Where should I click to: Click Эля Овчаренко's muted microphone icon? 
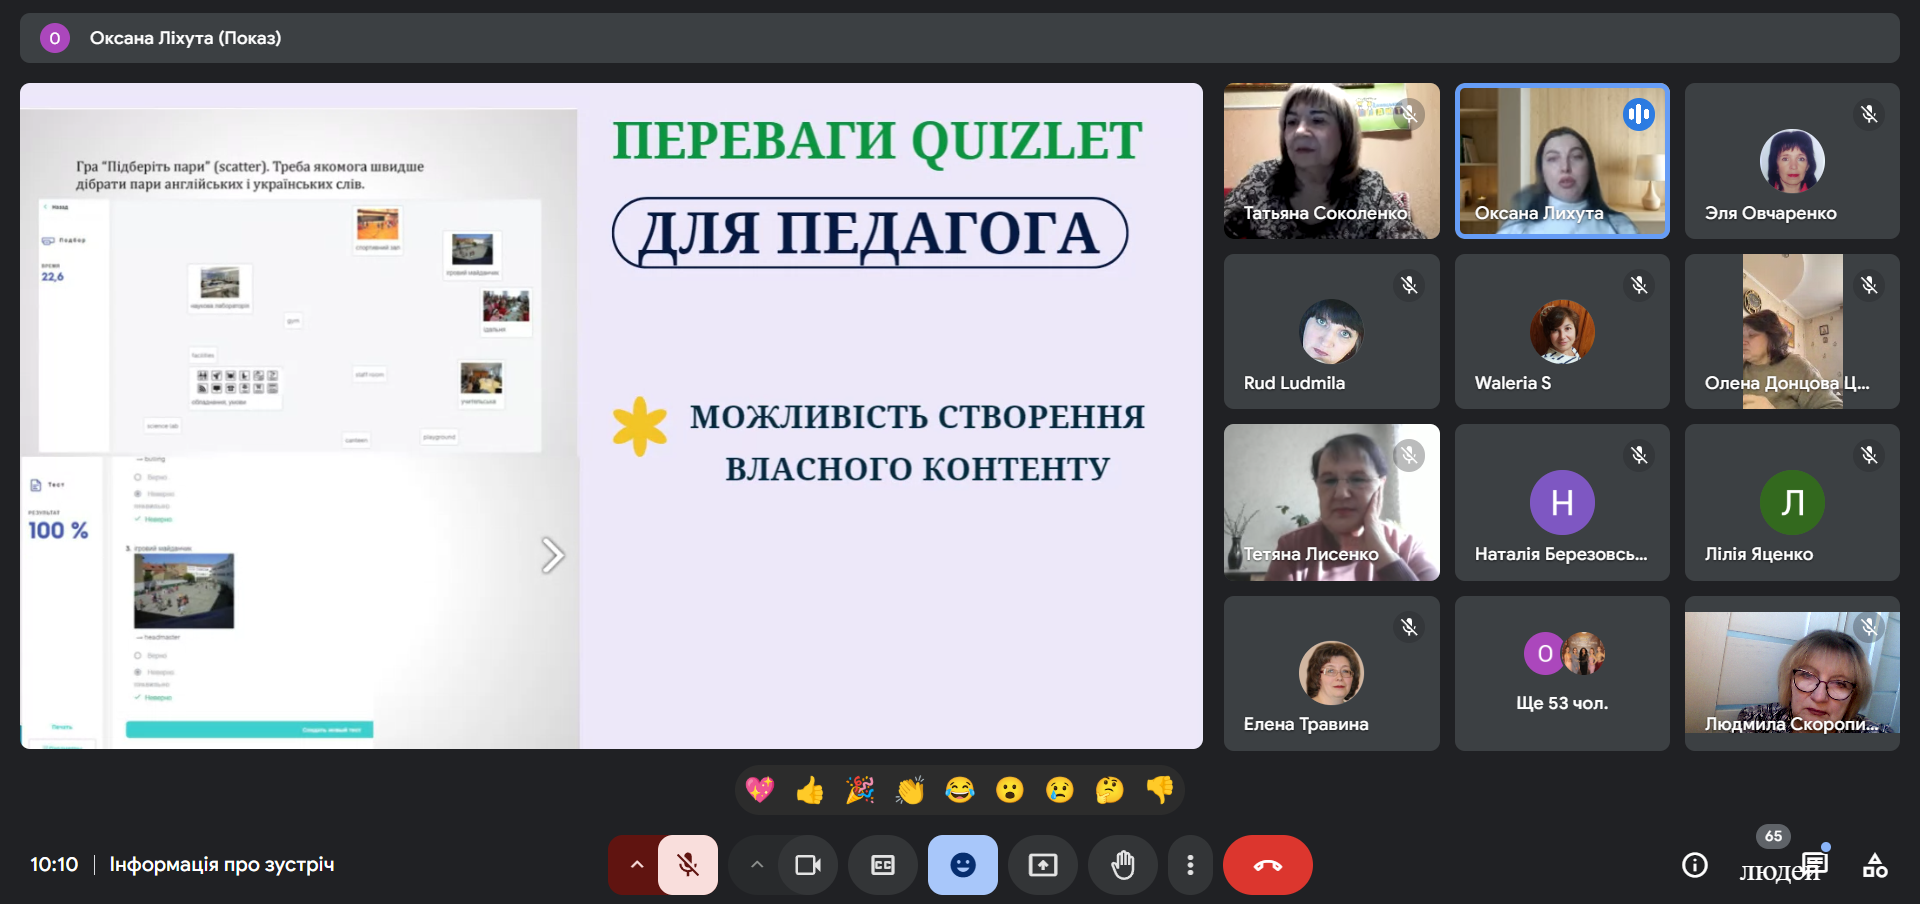pos(1869,114)
